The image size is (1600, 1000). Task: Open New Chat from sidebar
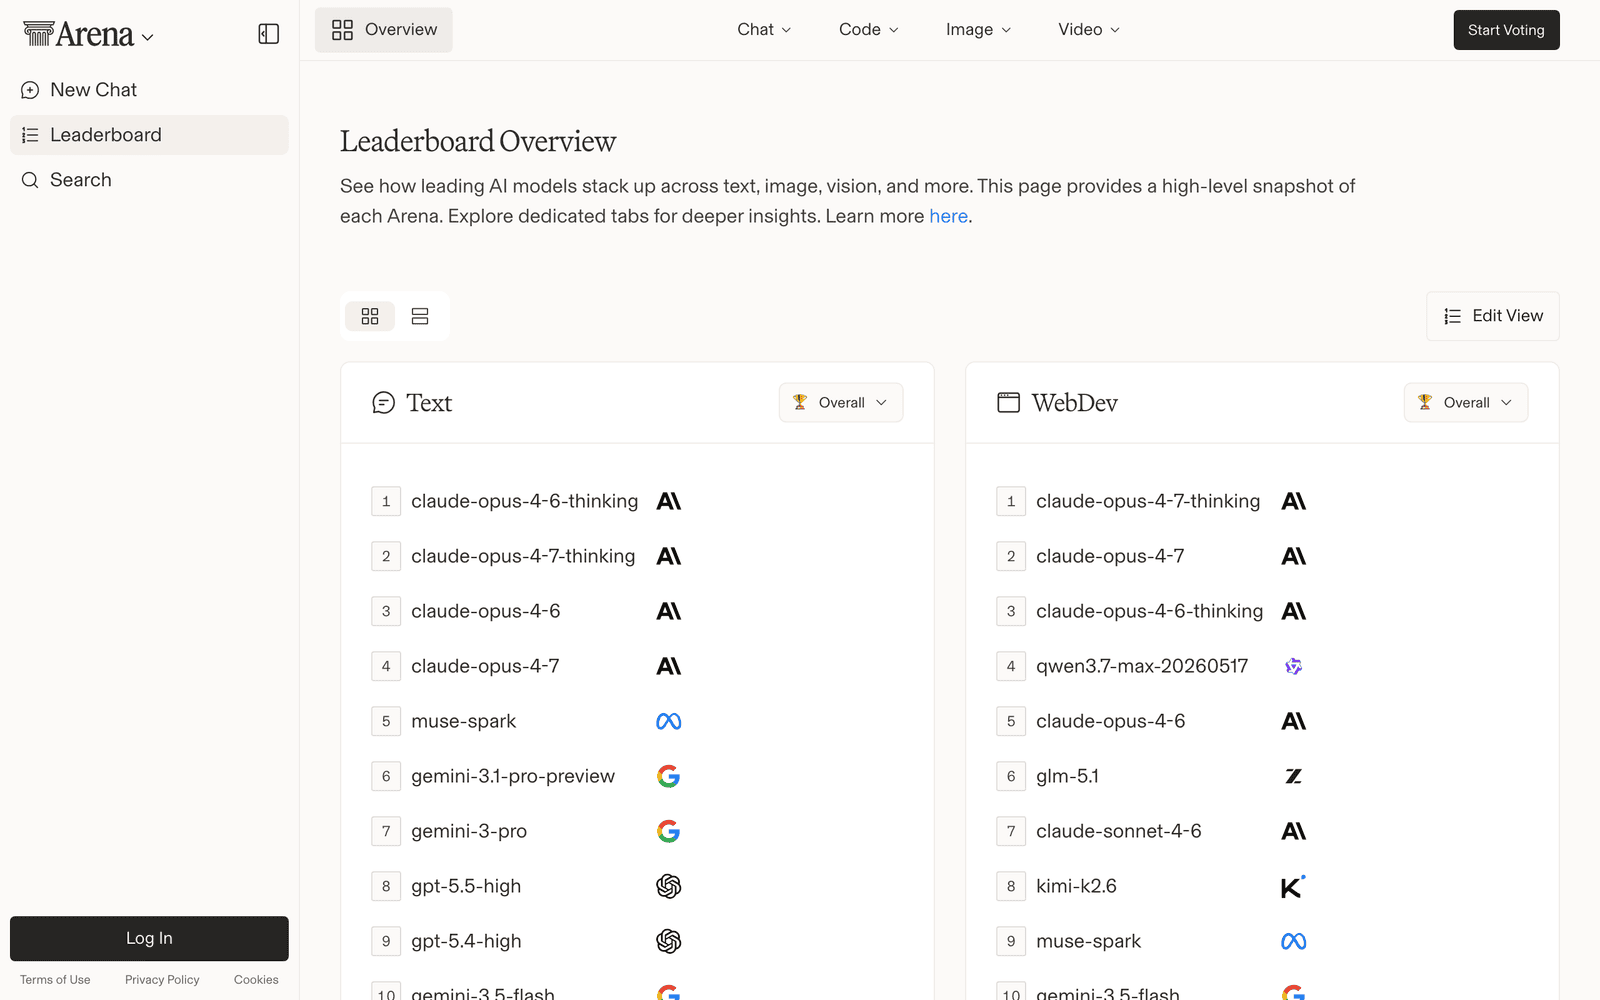149,90
